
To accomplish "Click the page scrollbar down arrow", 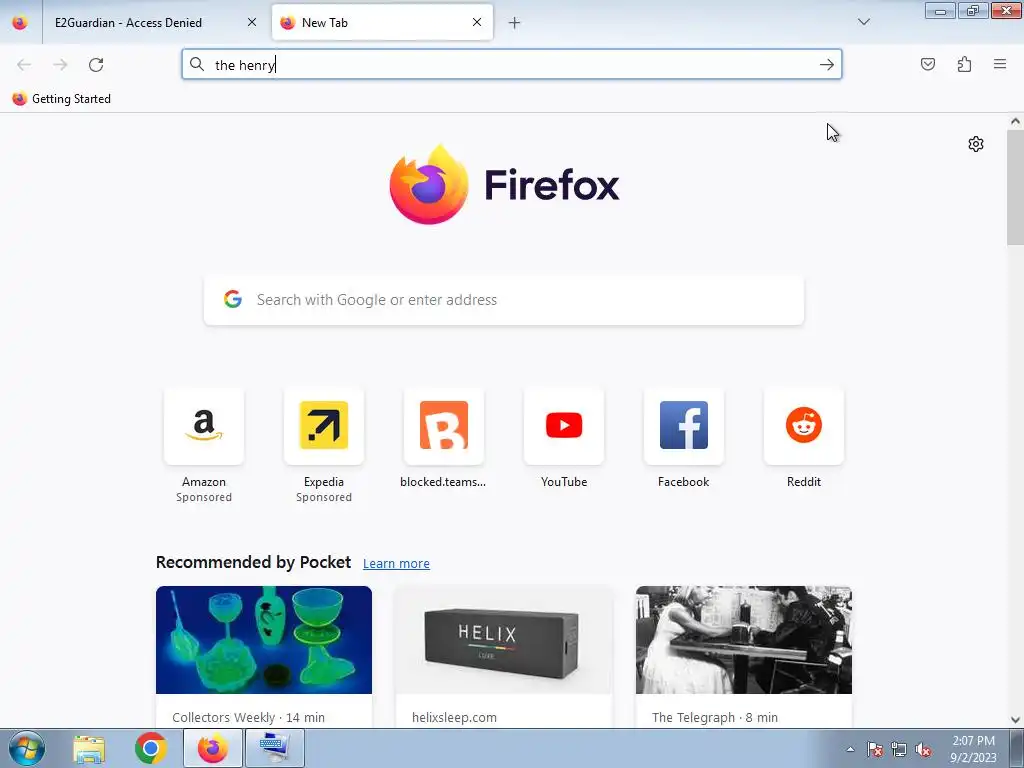I will click(1015, 720).
